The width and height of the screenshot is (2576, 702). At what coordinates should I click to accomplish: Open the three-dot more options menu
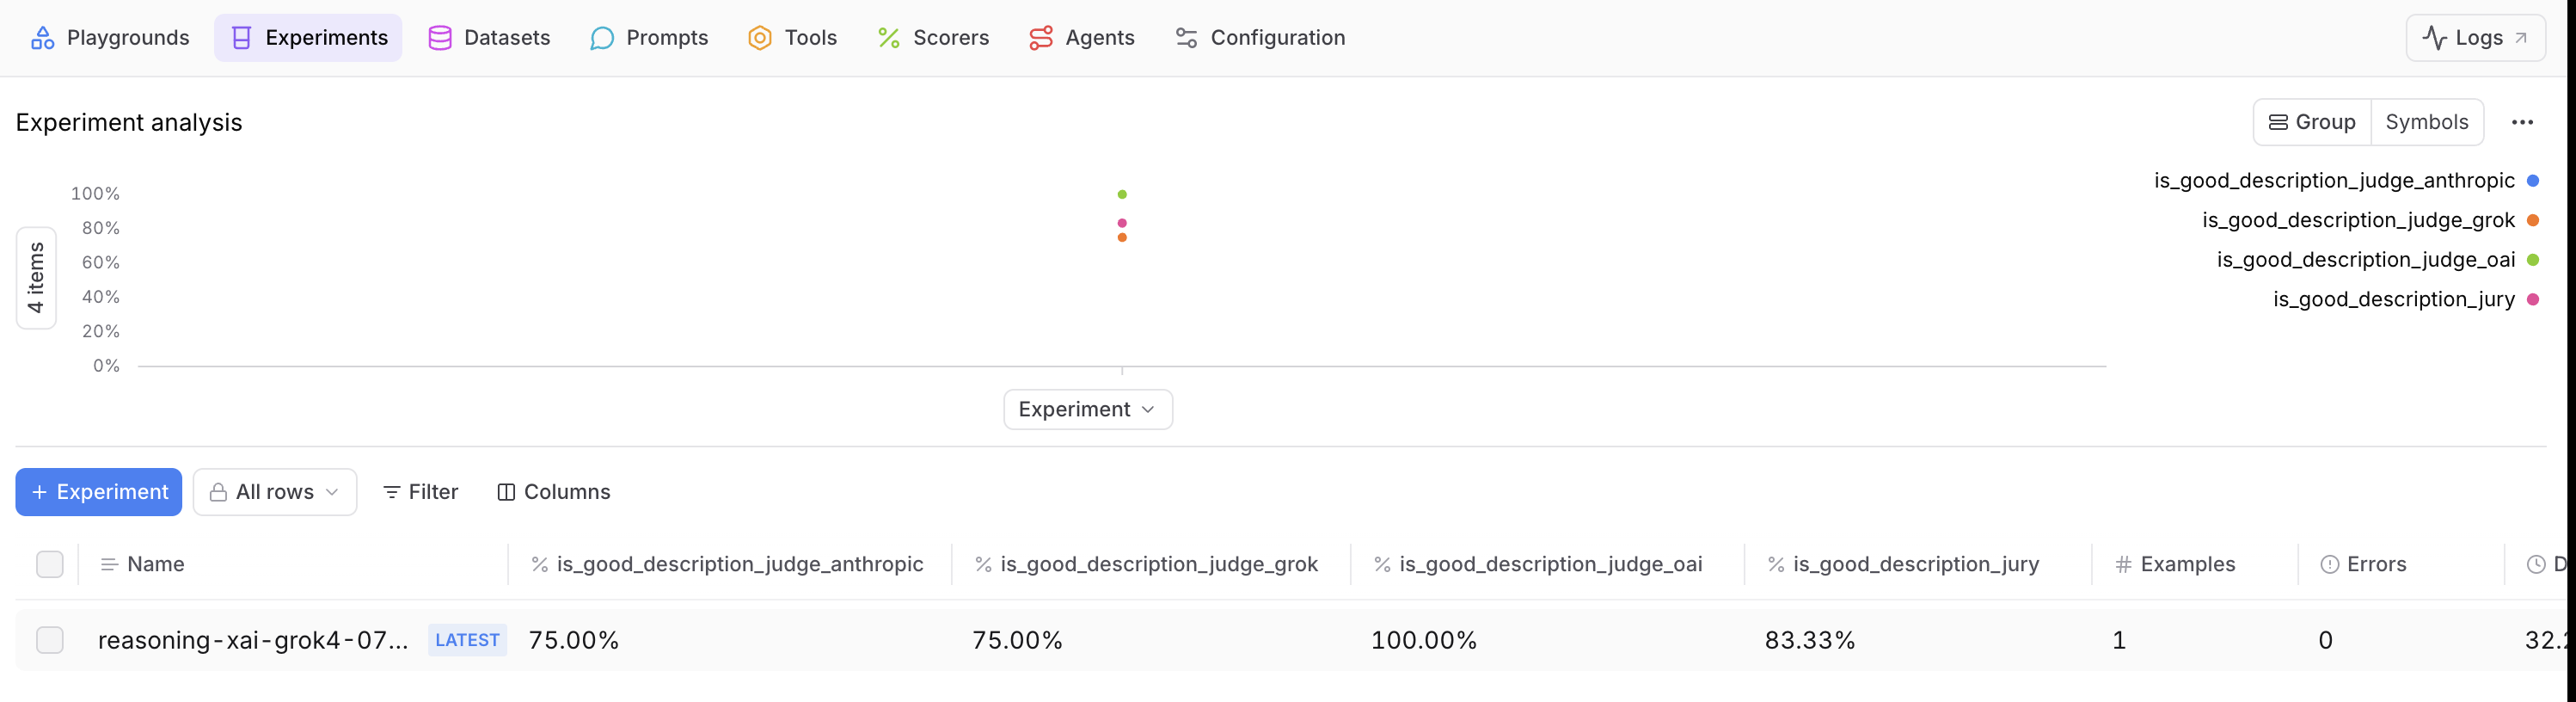[2522, 122]
